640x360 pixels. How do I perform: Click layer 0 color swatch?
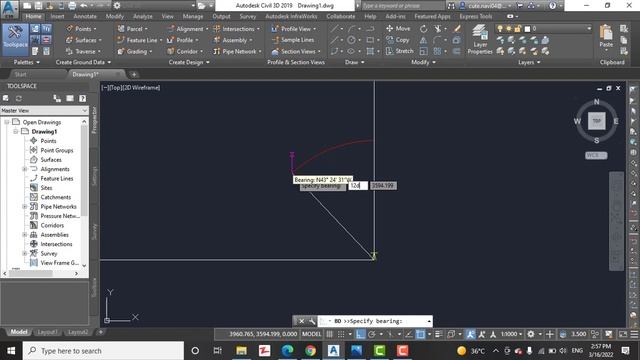[527, 29]
